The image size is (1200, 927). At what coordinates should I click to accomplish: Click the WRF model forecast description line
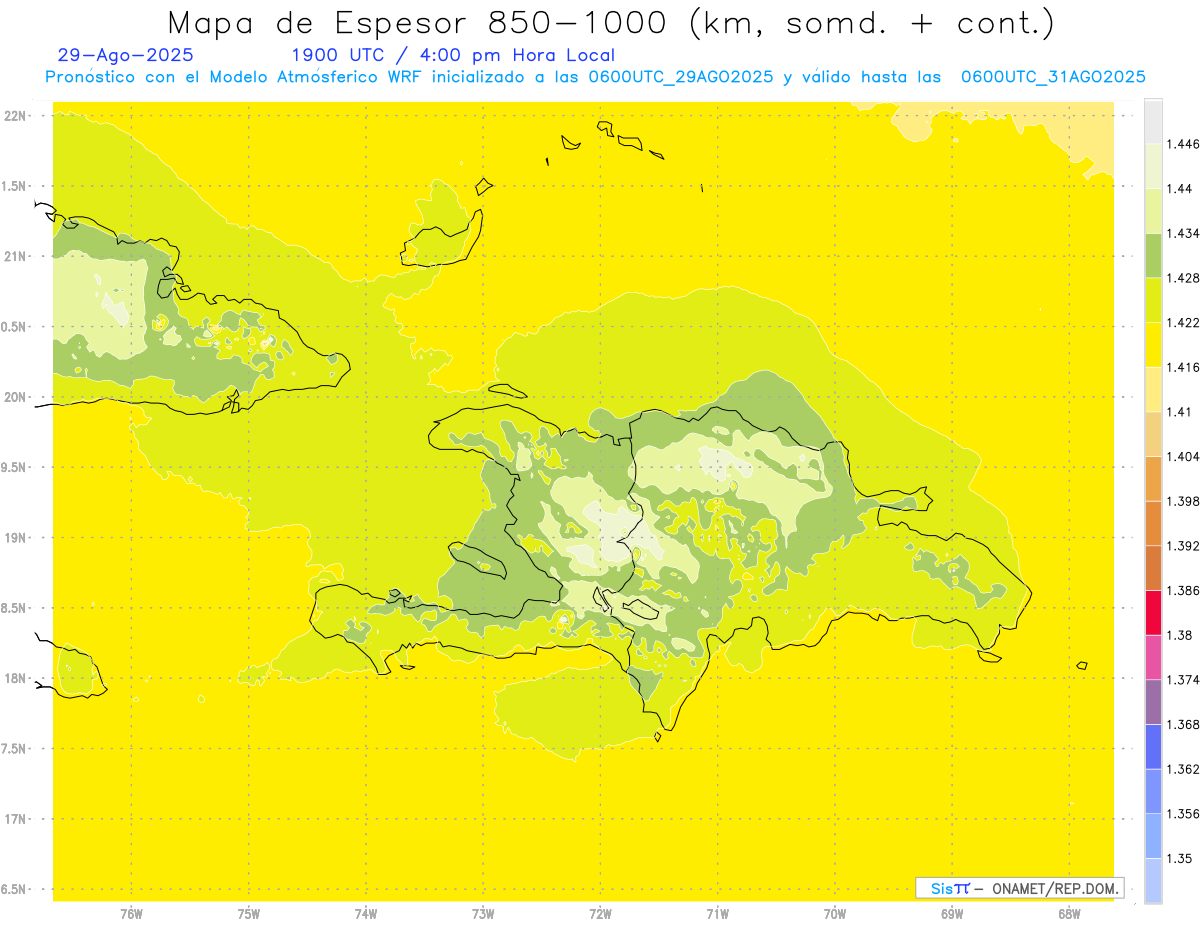coord(595,77)
